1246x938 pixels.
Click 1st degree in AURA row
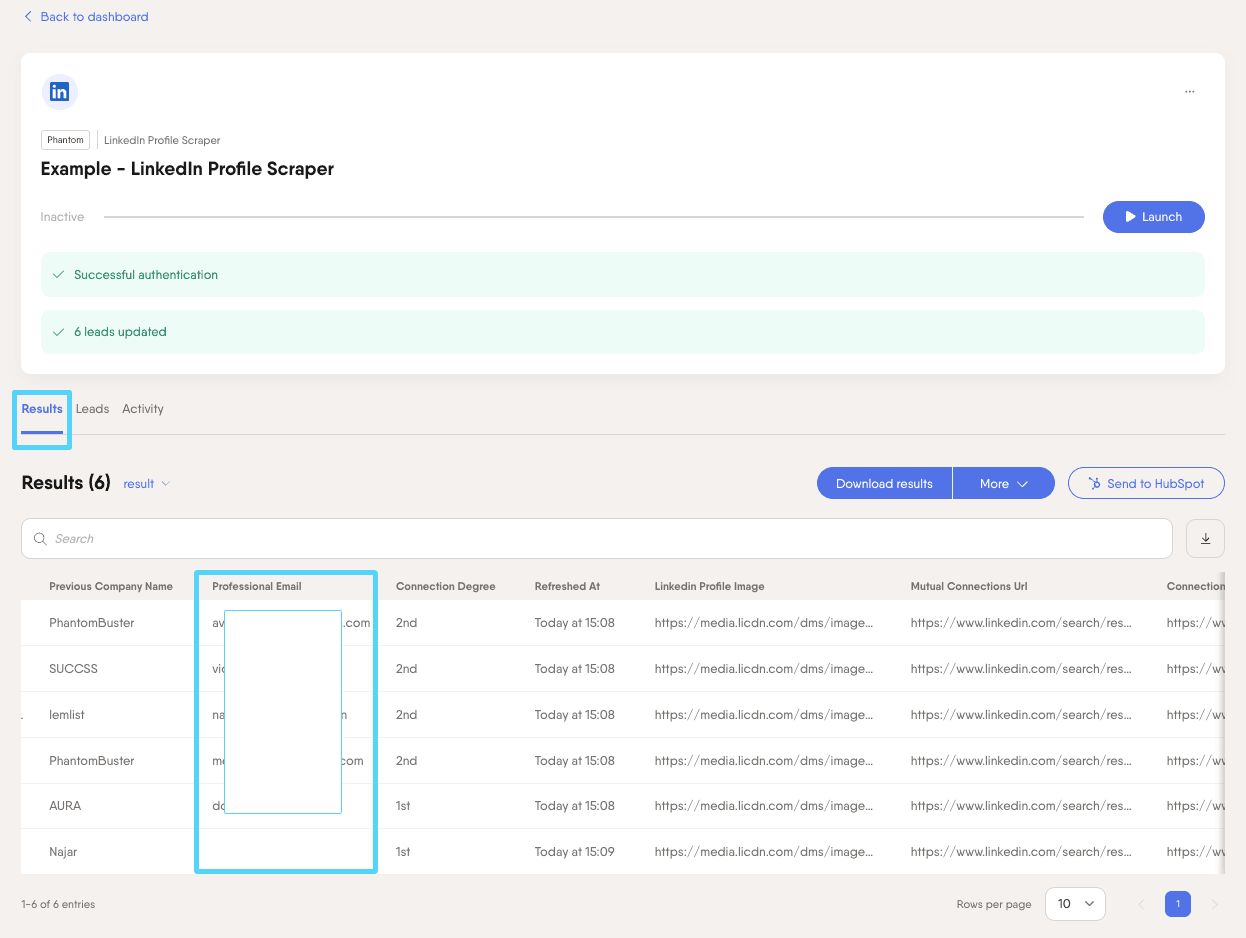tap(403, 806)
